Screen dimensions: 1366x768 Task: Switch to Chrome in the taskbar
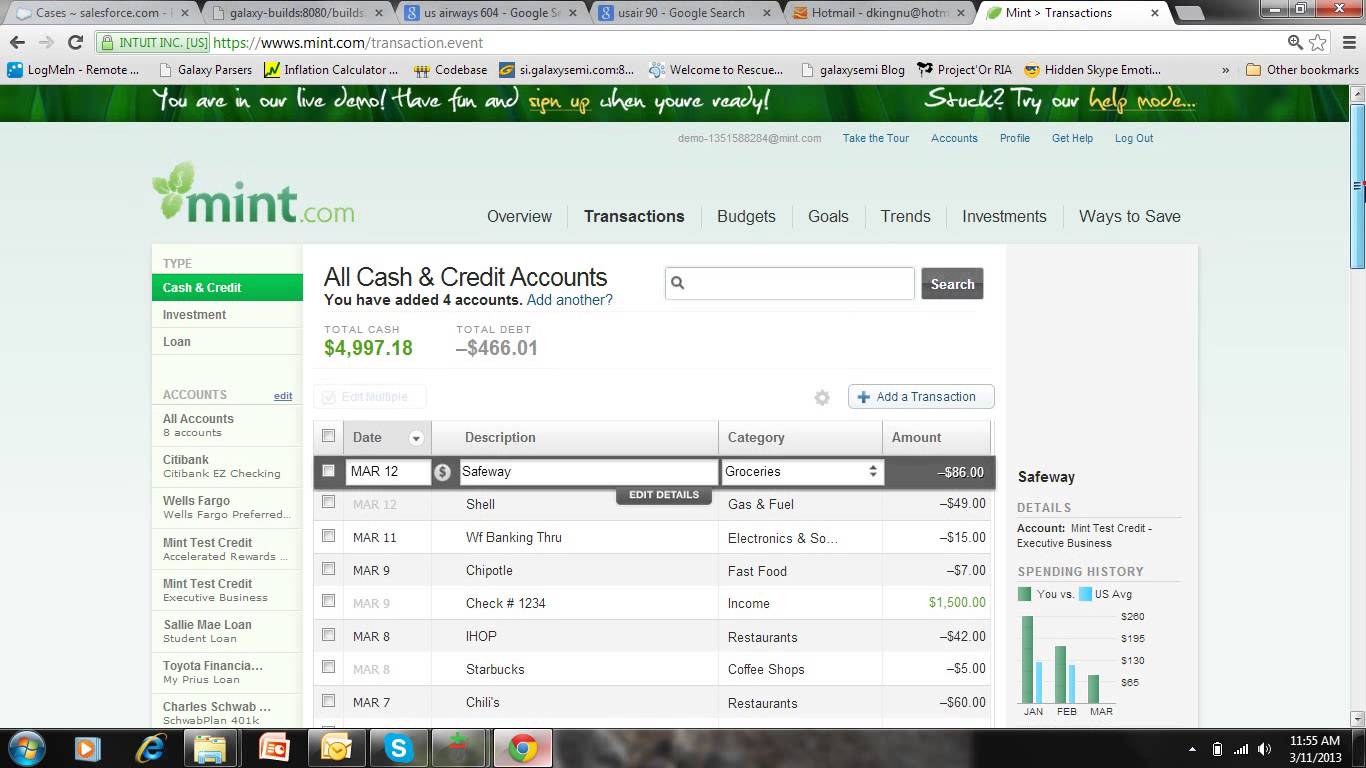pos(522,748)
